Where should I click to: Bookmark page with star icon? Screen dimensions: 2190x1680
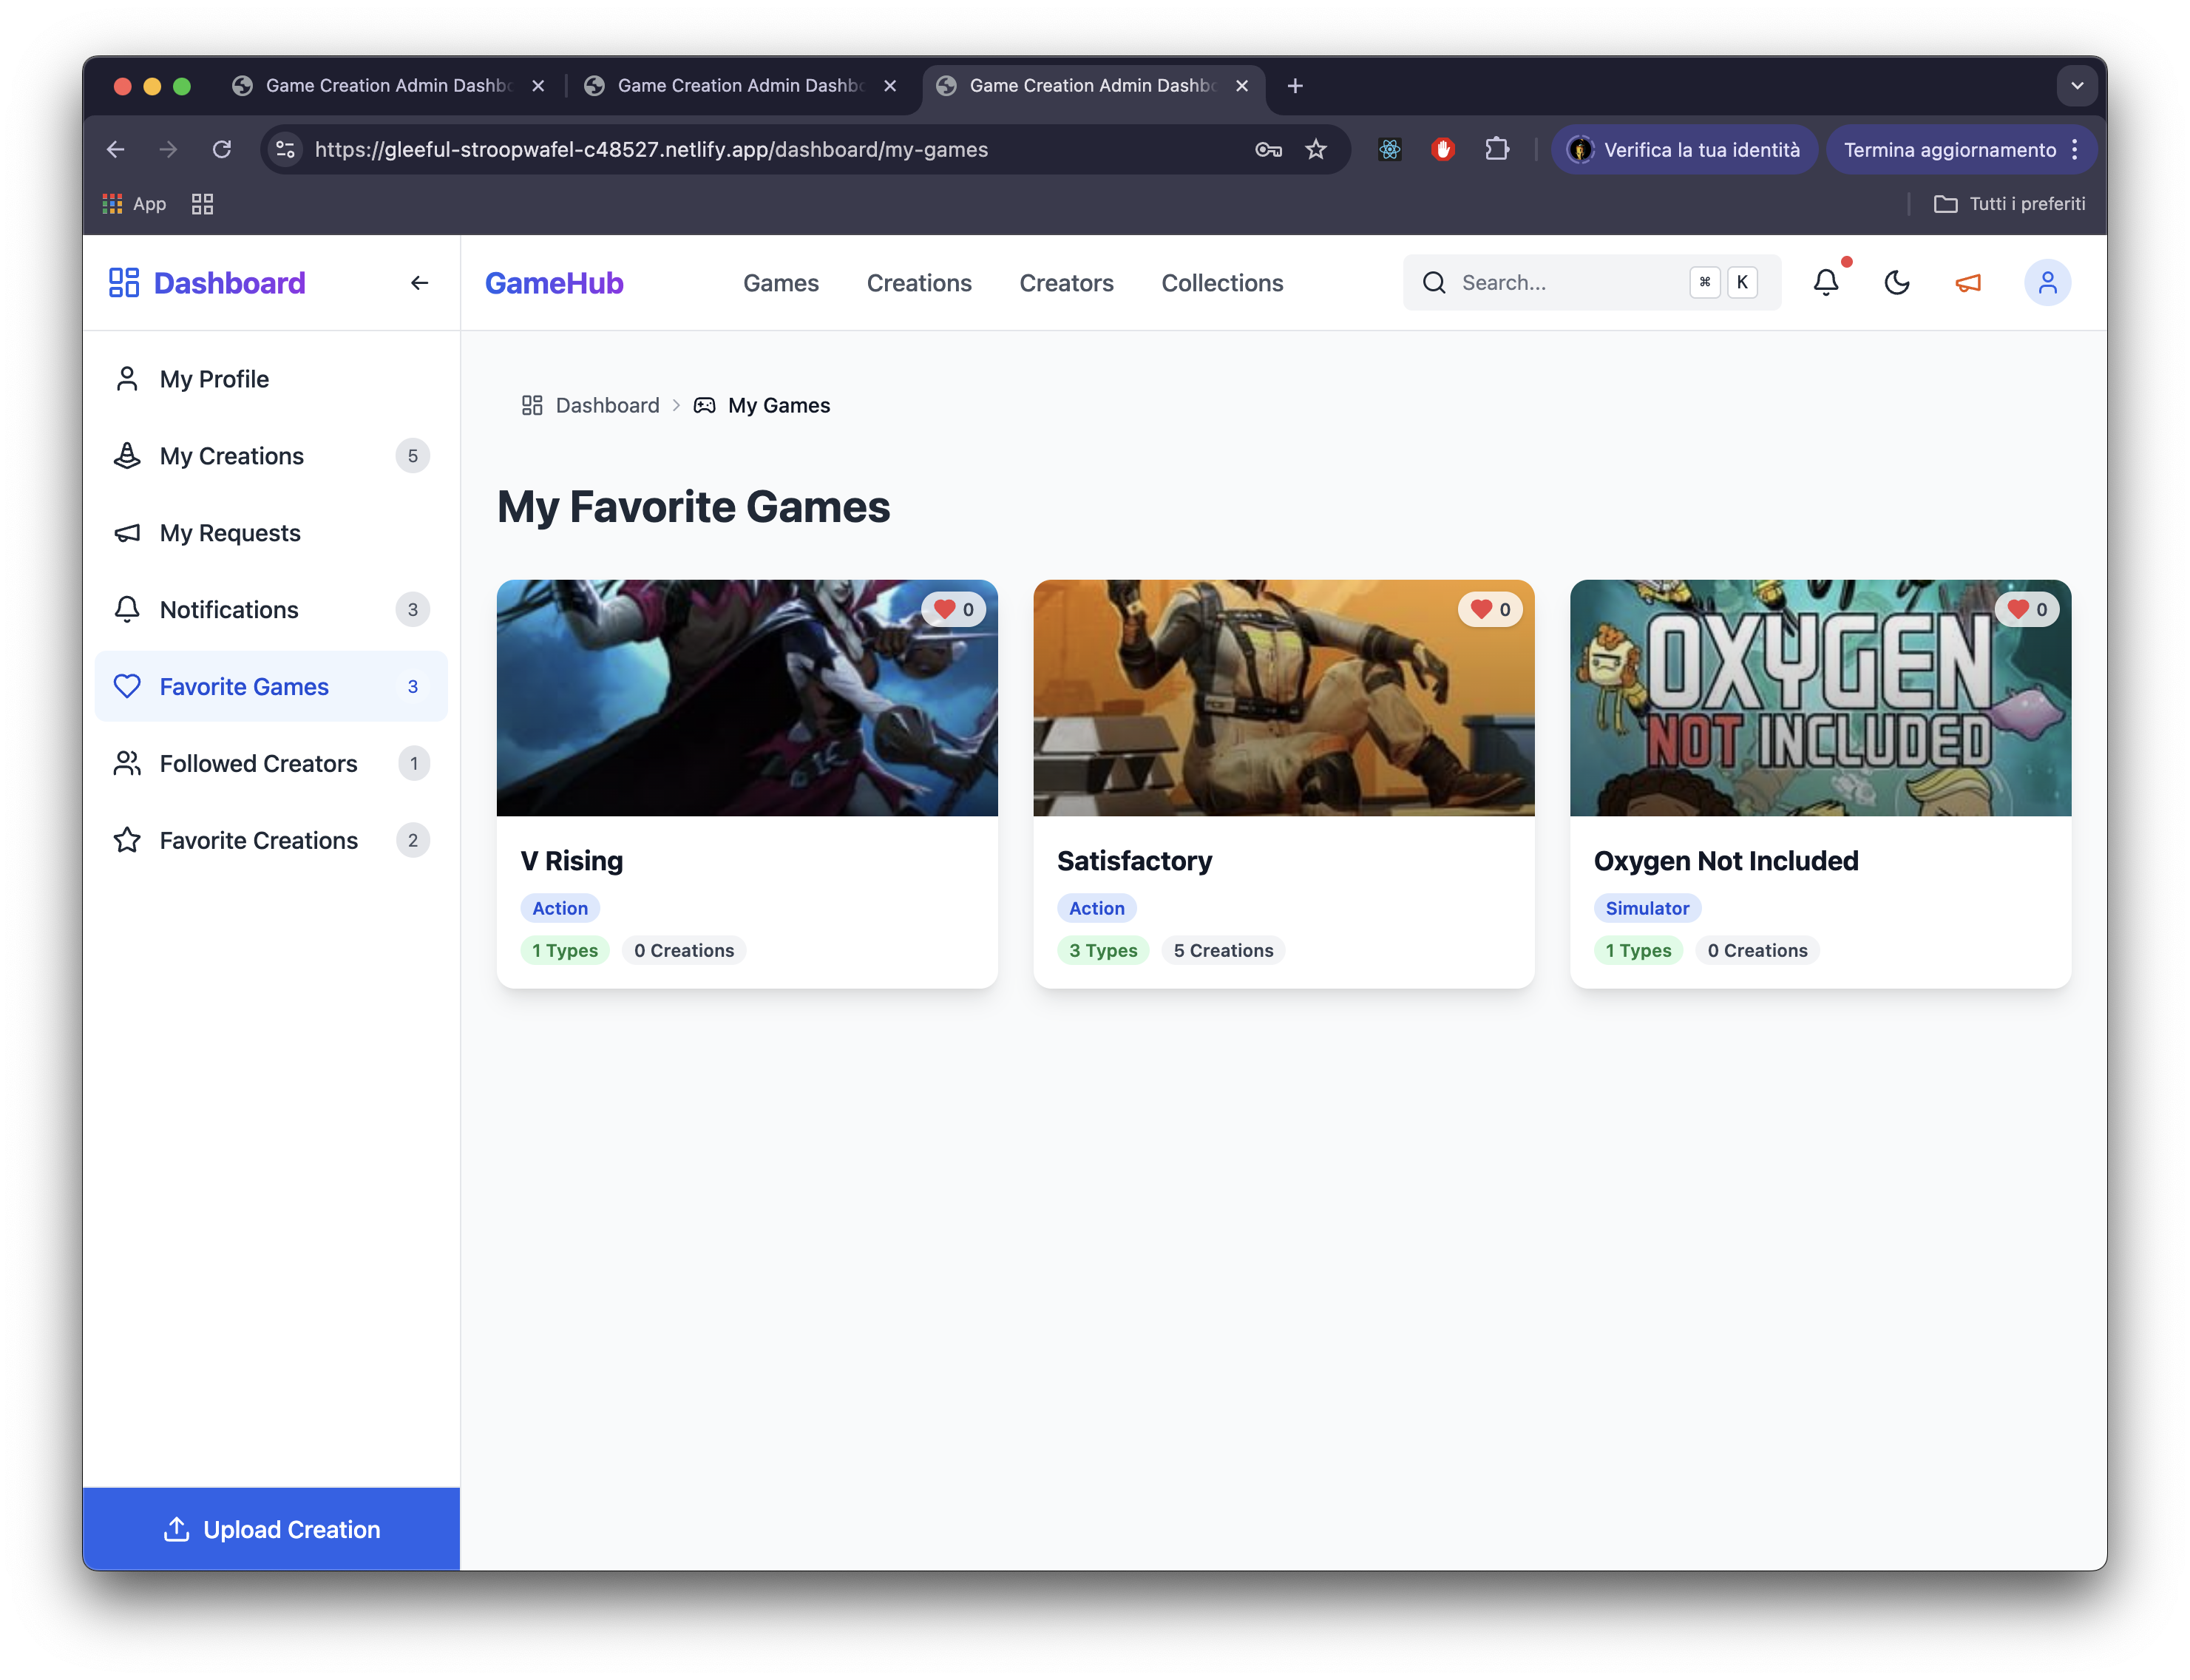1315,150
